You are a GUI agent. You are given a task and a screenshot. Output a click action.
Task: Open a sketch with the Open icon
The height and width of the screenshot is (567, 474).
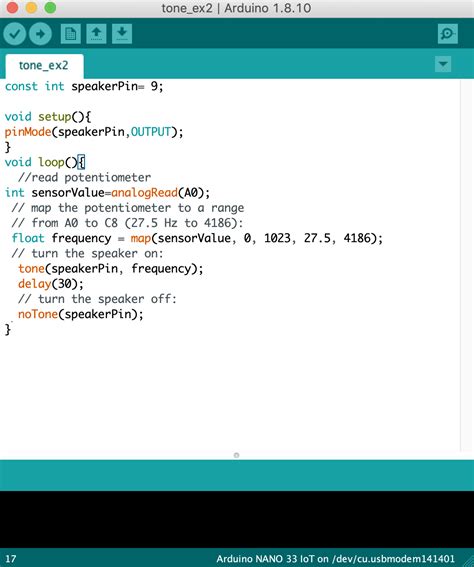[x=96, y=34]
